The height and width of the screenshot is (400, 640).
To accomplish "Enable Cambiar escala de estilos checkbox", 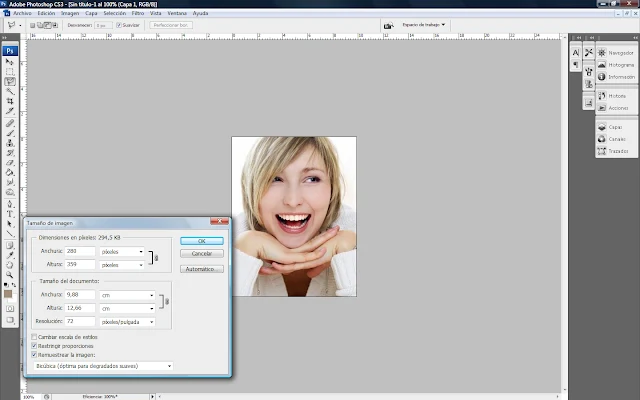I will click(x=34, y=337).
